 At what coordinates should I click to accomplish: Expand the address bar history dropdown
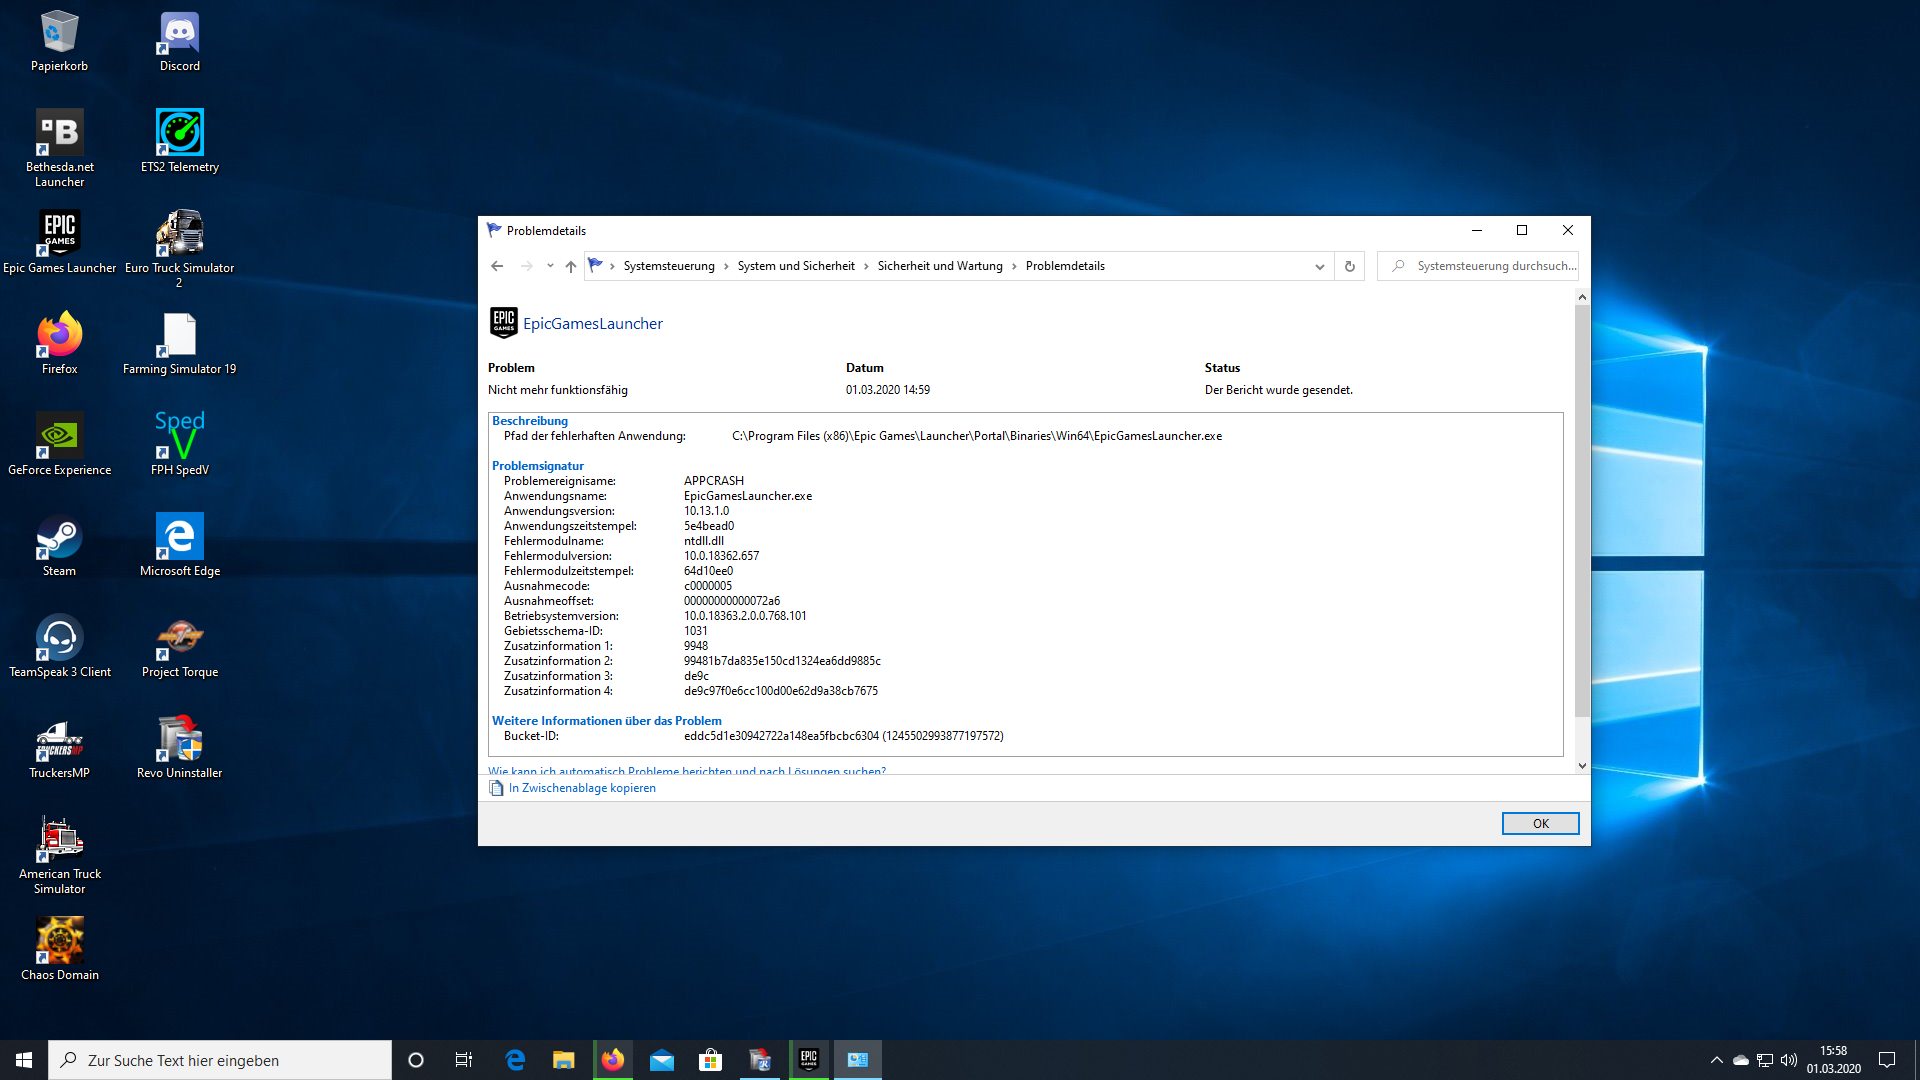click(x=1320, y=266)
